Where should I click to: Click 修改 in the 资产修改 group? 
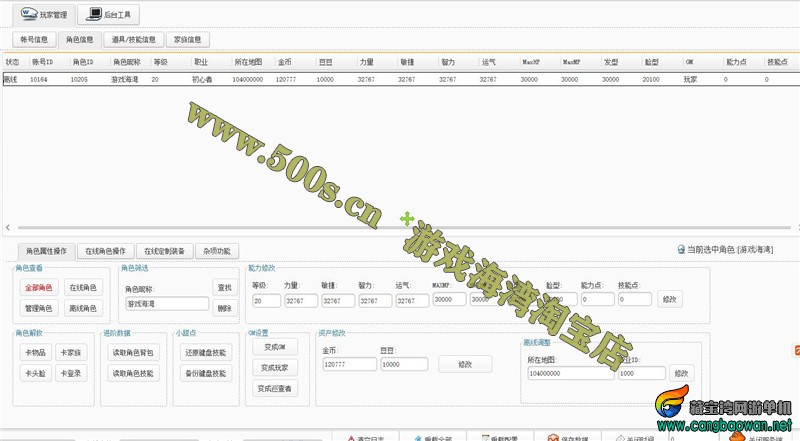pyautogui.click(x=465, y=364)
